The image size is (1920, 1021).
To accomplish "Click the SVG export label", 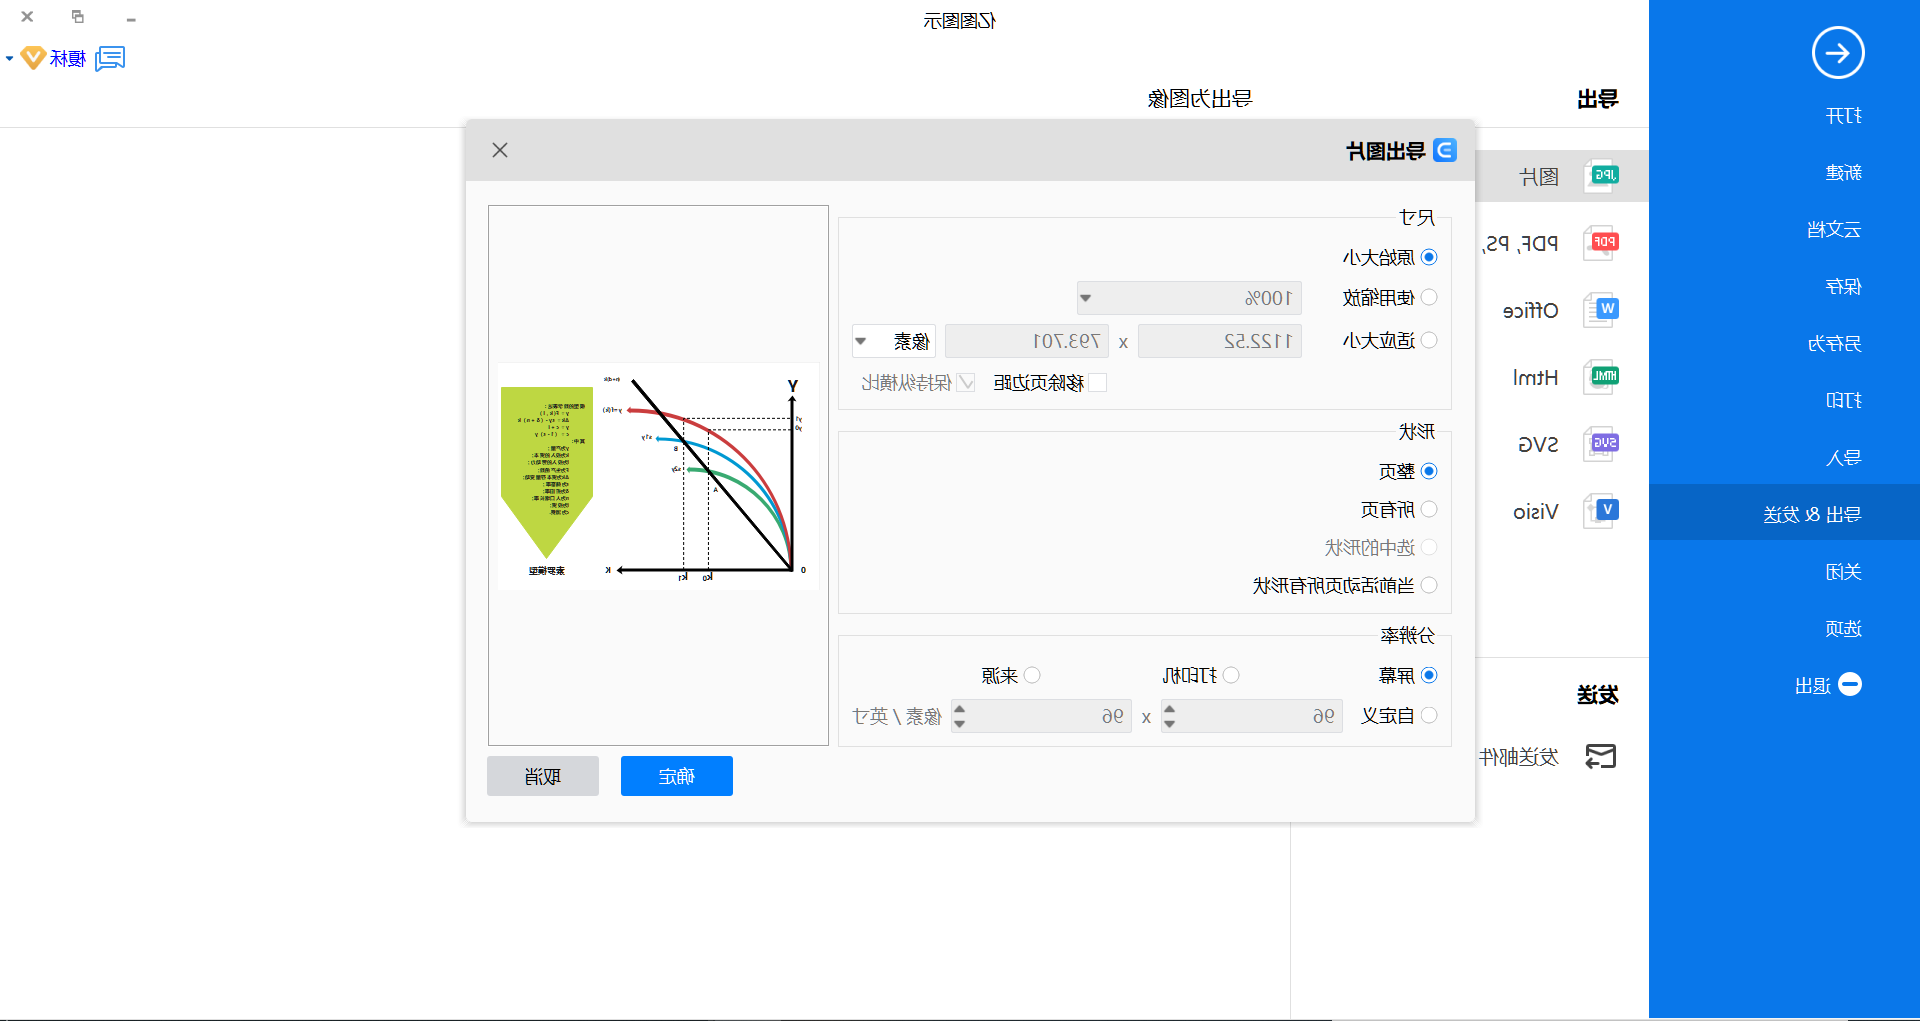I will tap(1538, 445).
